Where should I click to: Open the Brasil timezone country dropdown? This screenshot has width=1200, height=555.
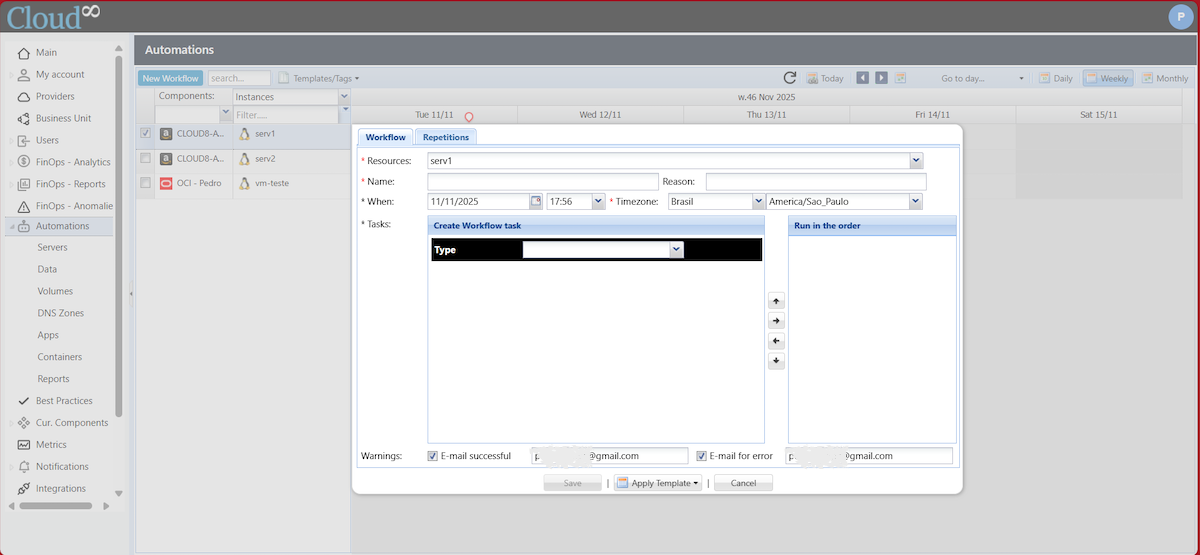point(758,201)
